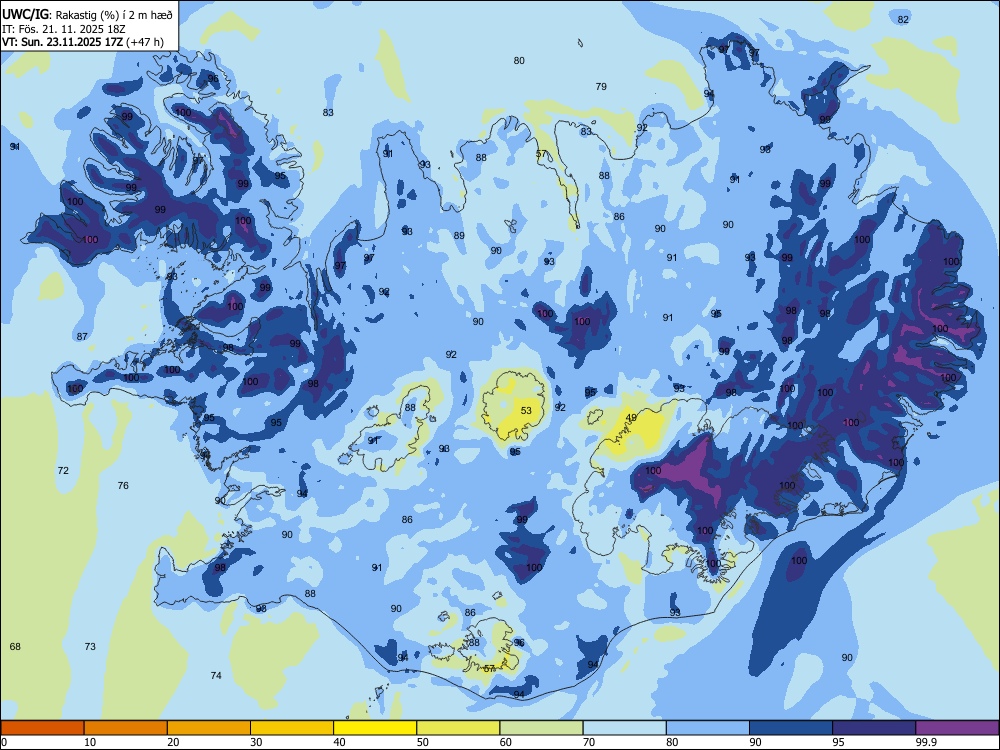Click the '72' value off the west coast
The width and height of the screenshot is (1000, 750).
coord(63,471)
